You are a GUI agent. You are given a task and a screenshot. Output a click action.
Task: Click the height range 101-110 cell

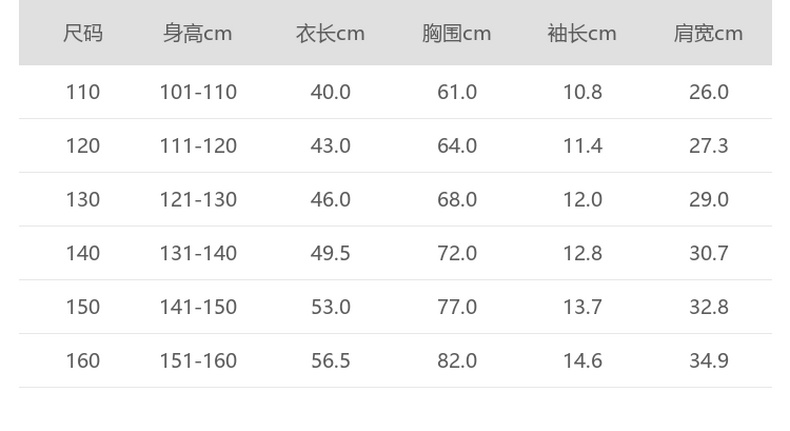198,92
